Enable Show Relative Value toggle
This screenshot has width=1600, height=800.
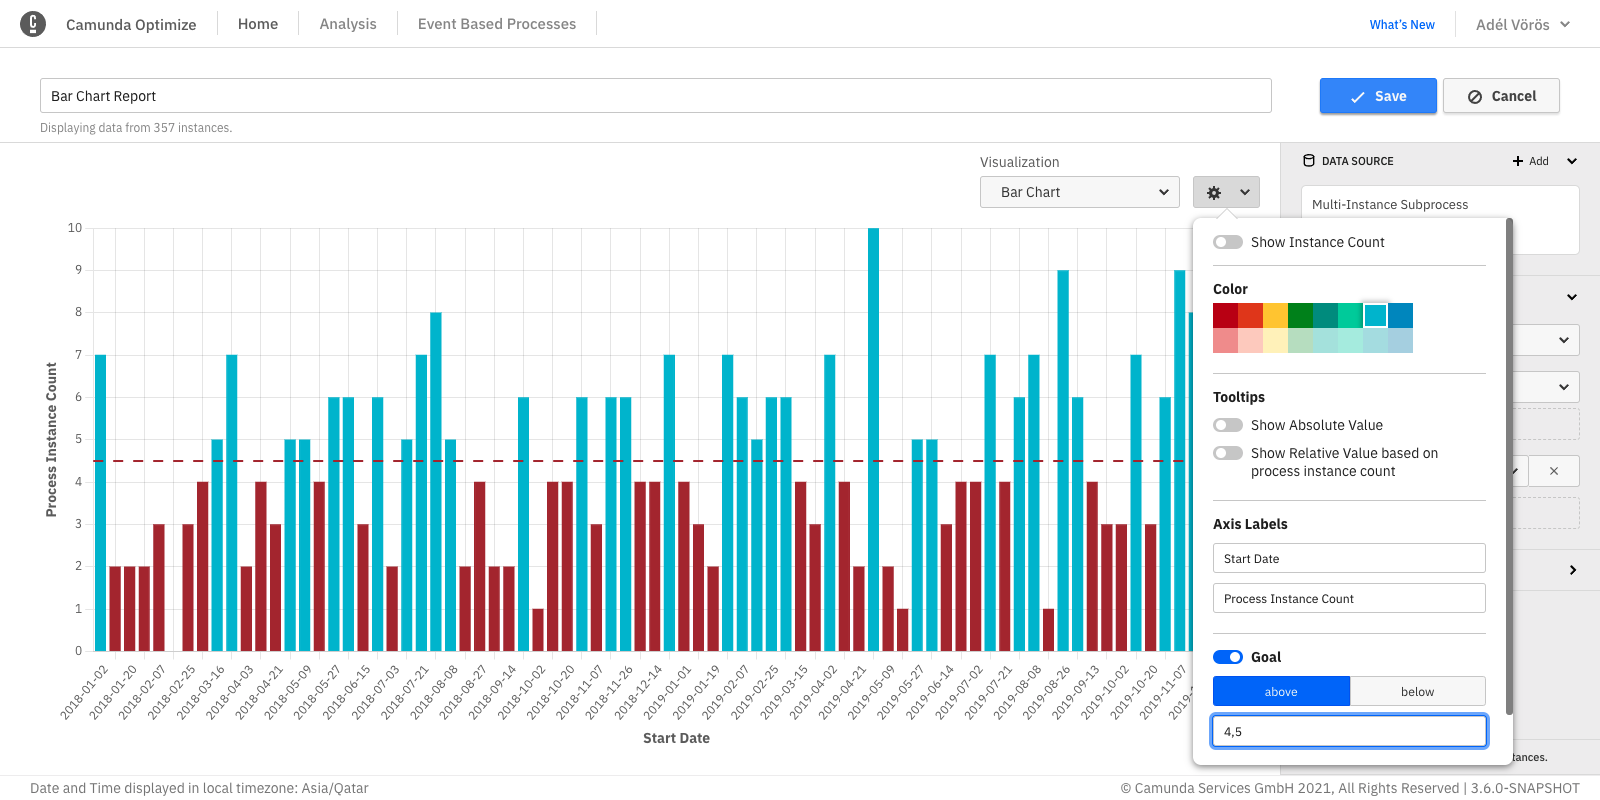click(x=1228, y=453)
